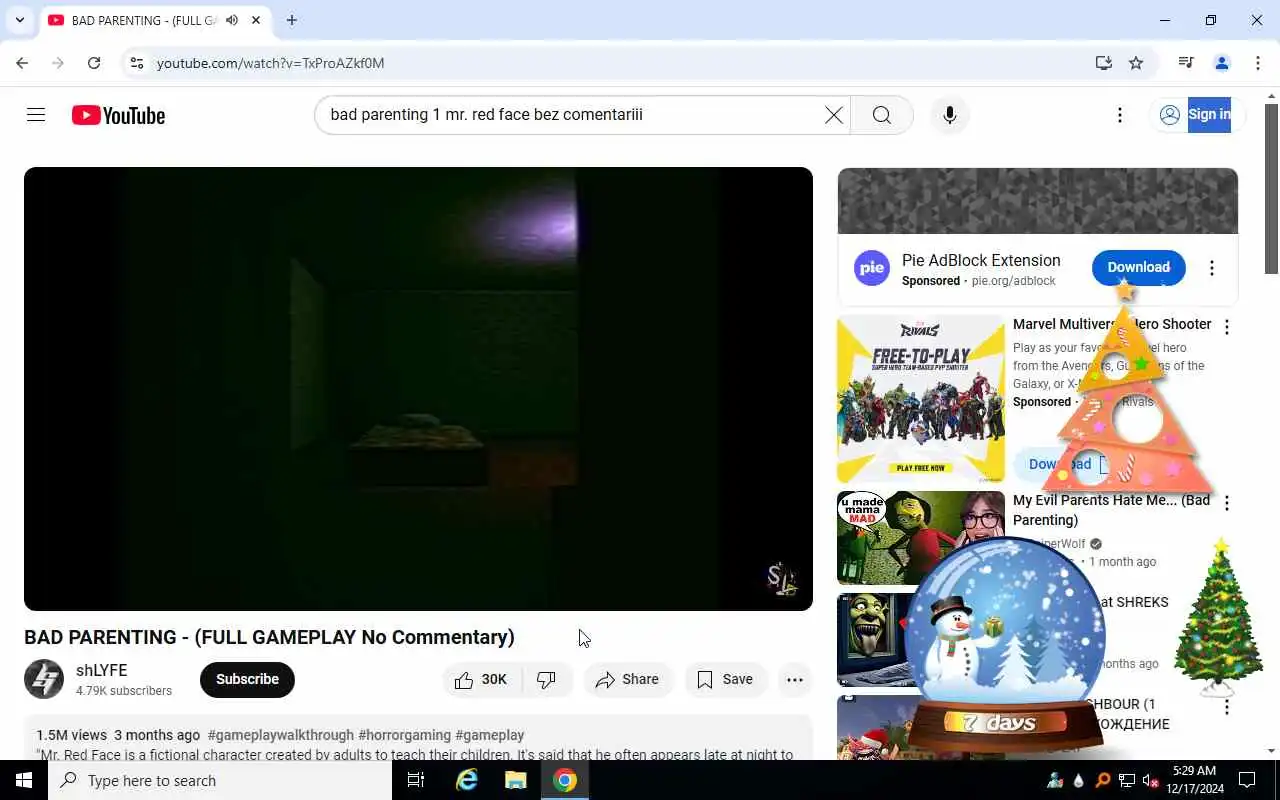Open a new tab
This screenshot has width=1280, height=800.
[x=291, y=20]
